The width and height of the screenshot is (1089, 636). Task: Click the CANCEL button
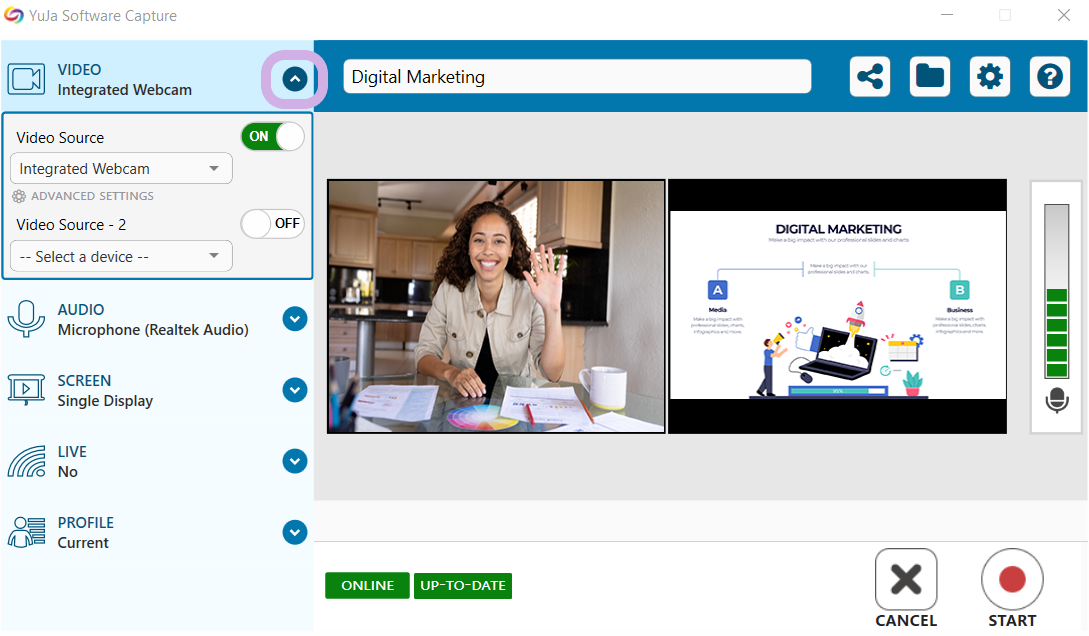click(x=906, y=580)
